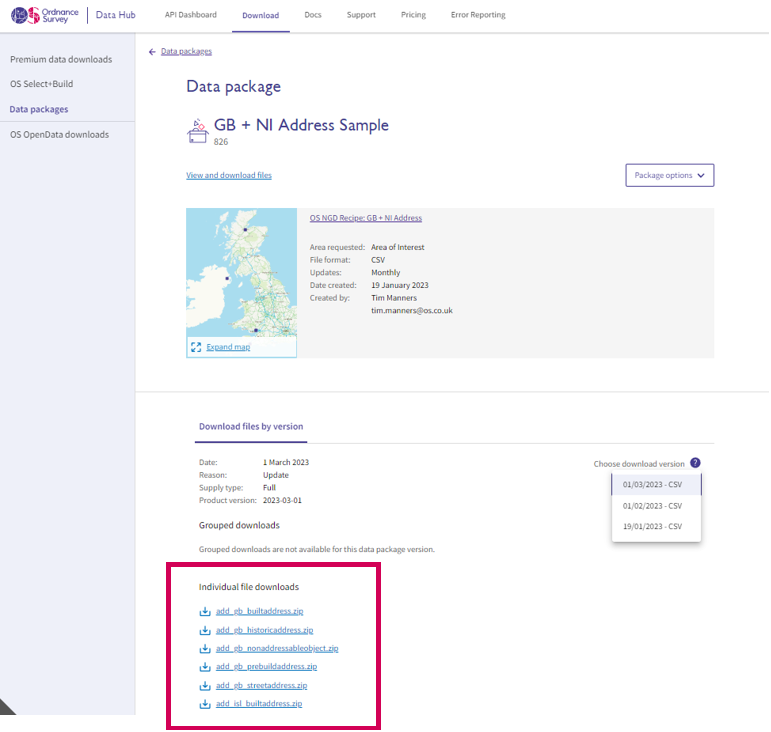Image resolution: width=771 pixels, height=732 pixels.
Task: Click the help icon next to Choose download version
Action: point(695,463)
